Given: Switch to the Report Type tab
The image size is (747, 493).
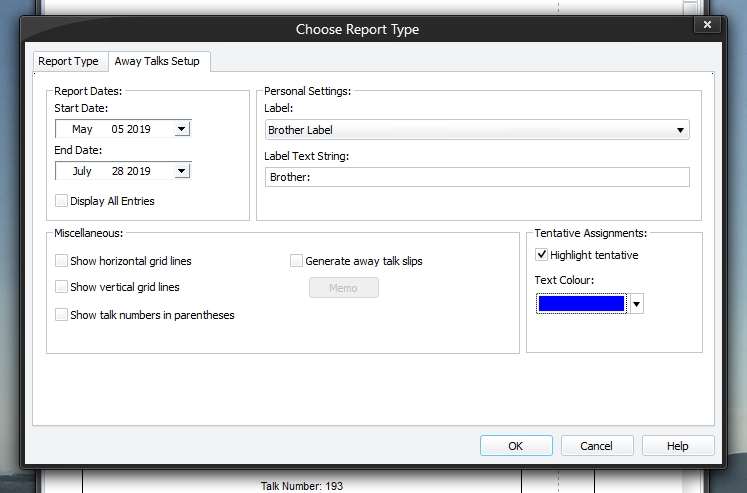Looking at the screenshot, I should pyautogui.click(x=68, y=62).
